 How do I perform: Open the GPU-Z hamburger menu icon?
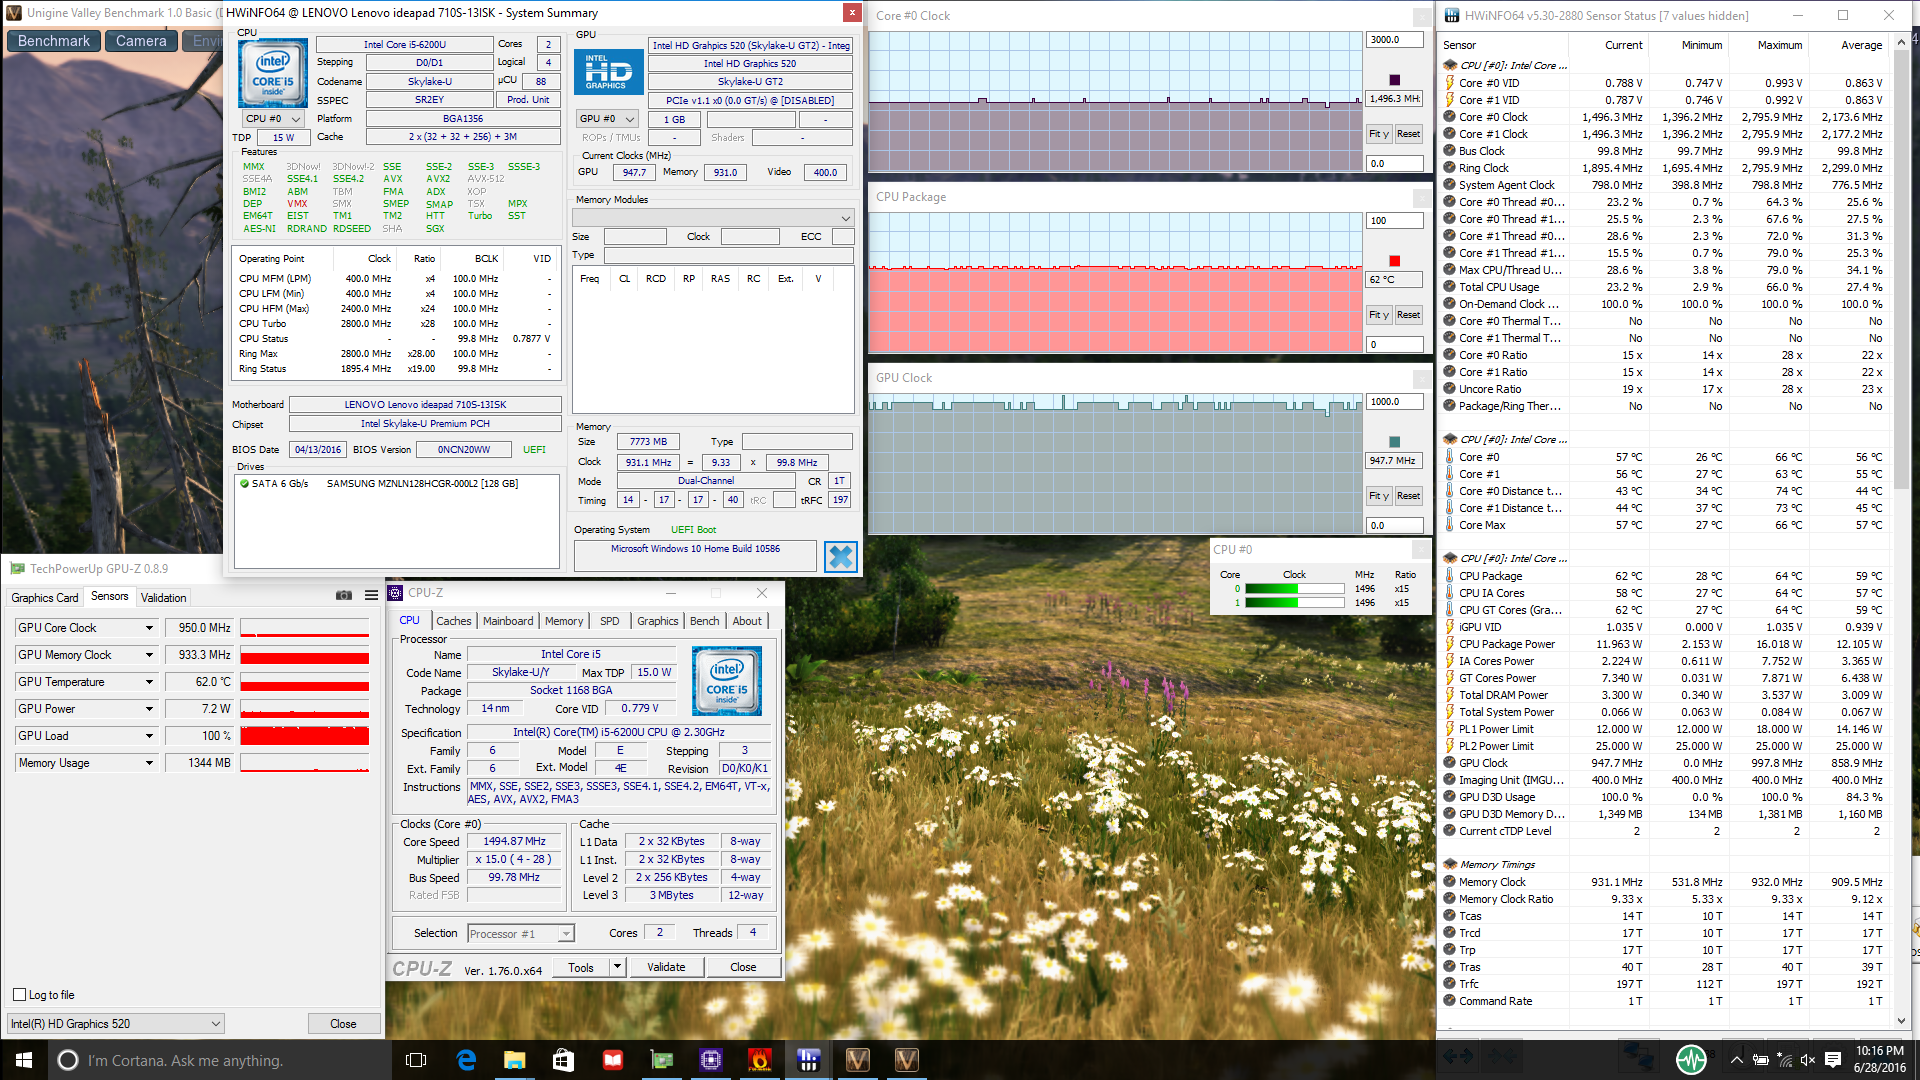coord(371,595)
